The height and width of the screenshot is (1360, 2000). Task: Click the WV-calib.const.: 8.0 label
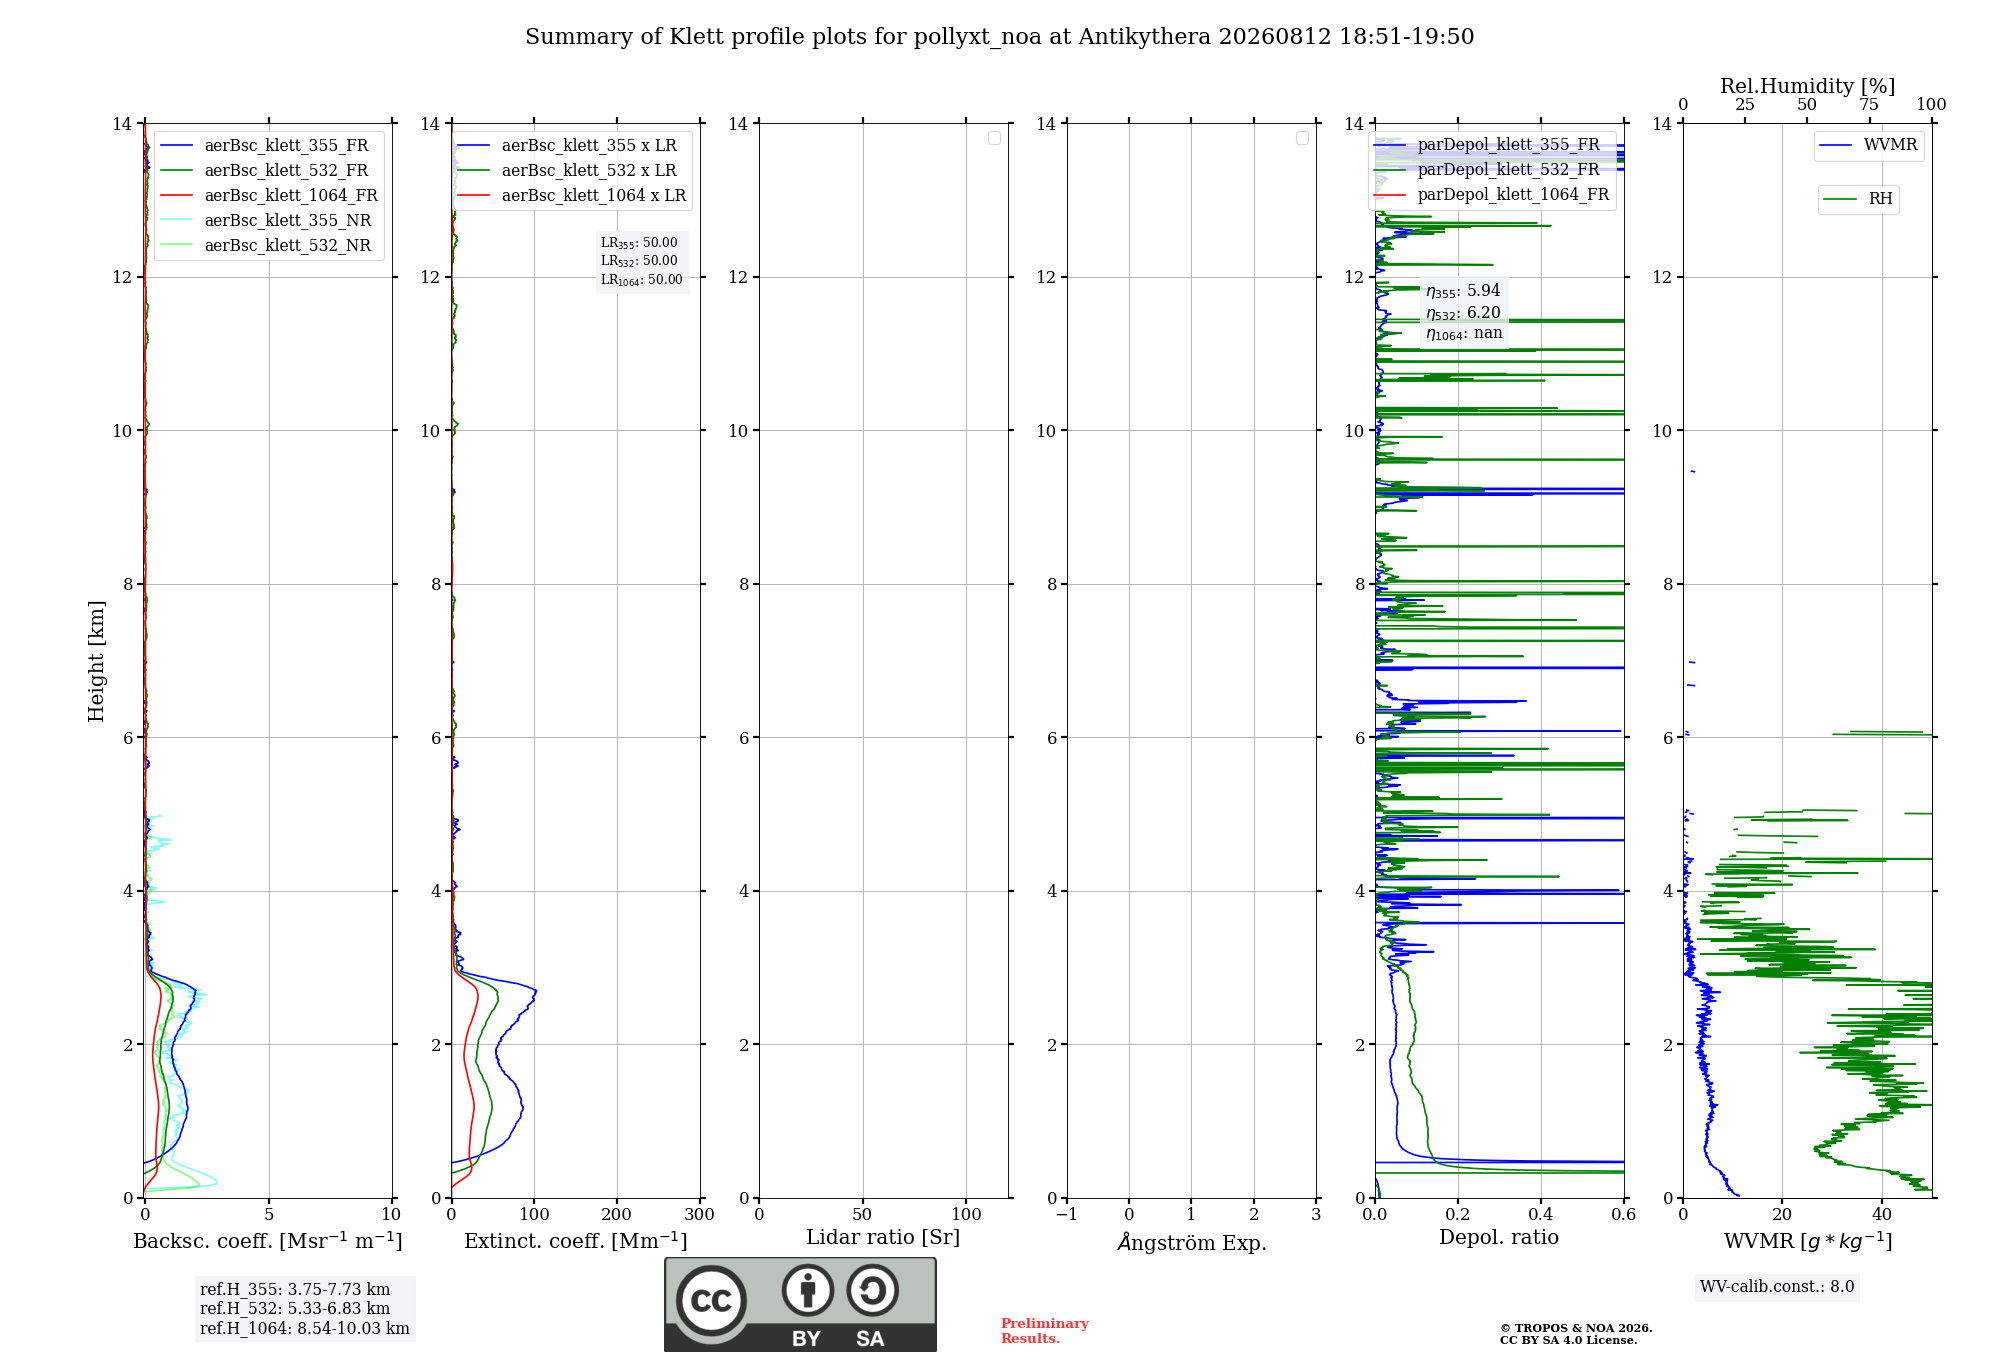click(x=1777, y=1287)
